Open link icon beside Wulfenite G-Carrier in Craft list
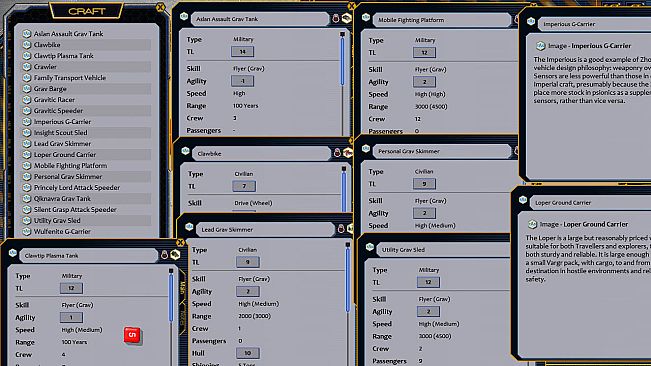The image size is (651, 366). (27, 232)
